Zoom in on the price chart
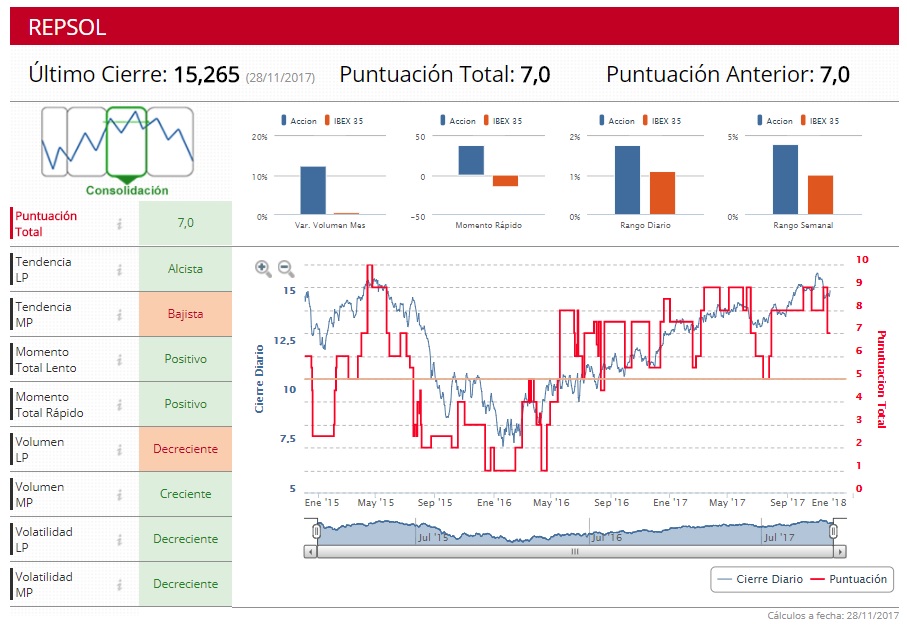Screen dimensions: 907x627 point(263,268)
